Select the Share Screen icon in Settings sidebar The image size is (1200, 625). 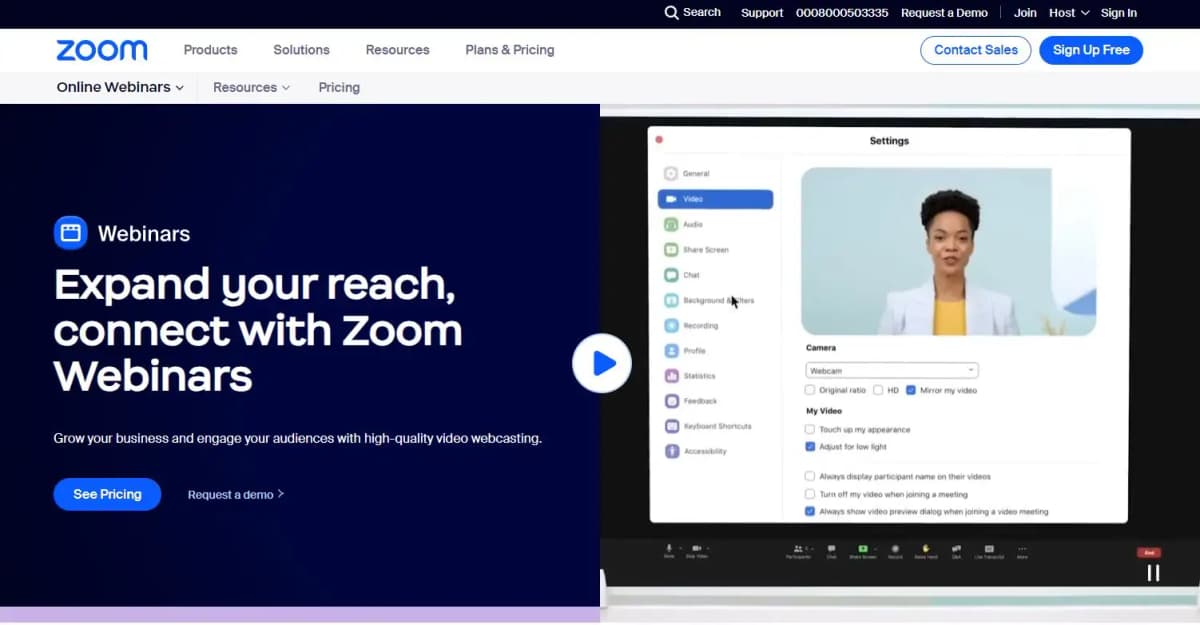[x=671, y=250]
